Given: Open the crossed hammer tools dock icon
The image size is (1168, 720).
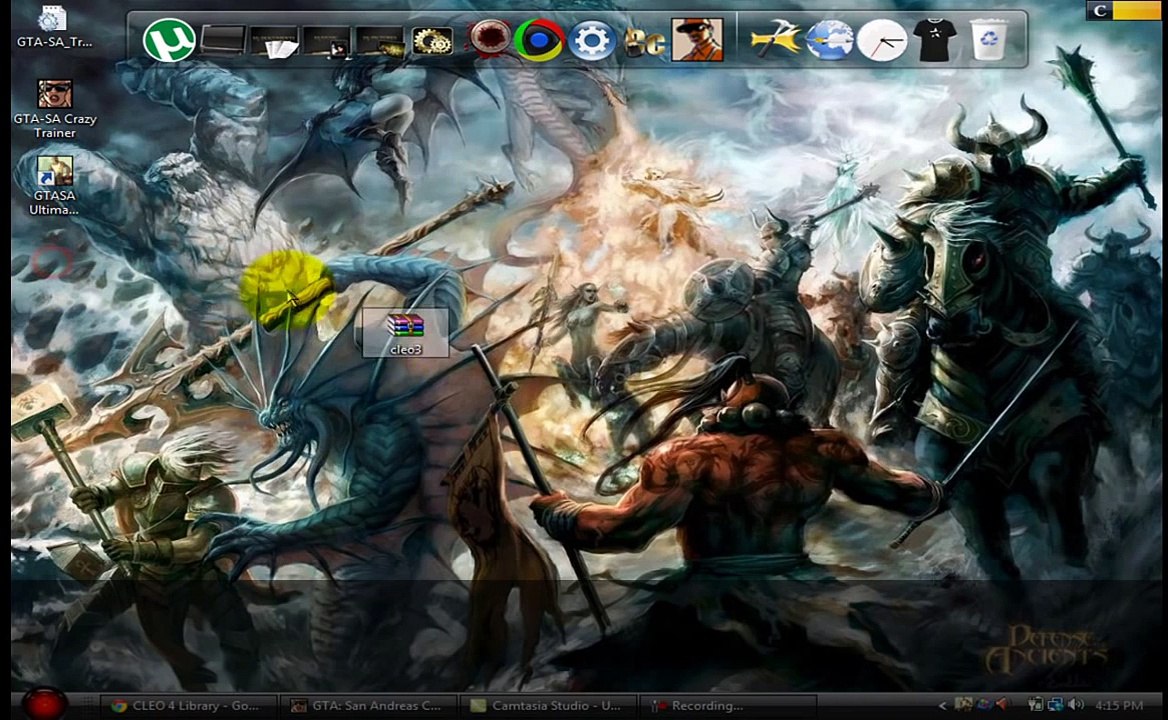Looking at the screenshot, I should click(x=775, y=39).
